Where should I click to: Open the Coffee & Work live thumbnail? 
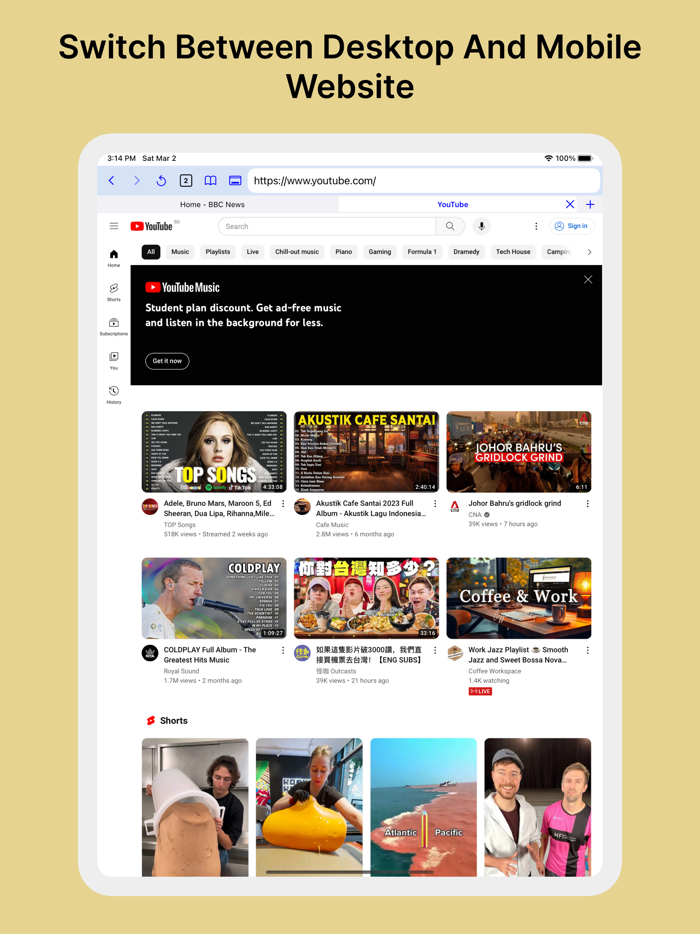519,598
